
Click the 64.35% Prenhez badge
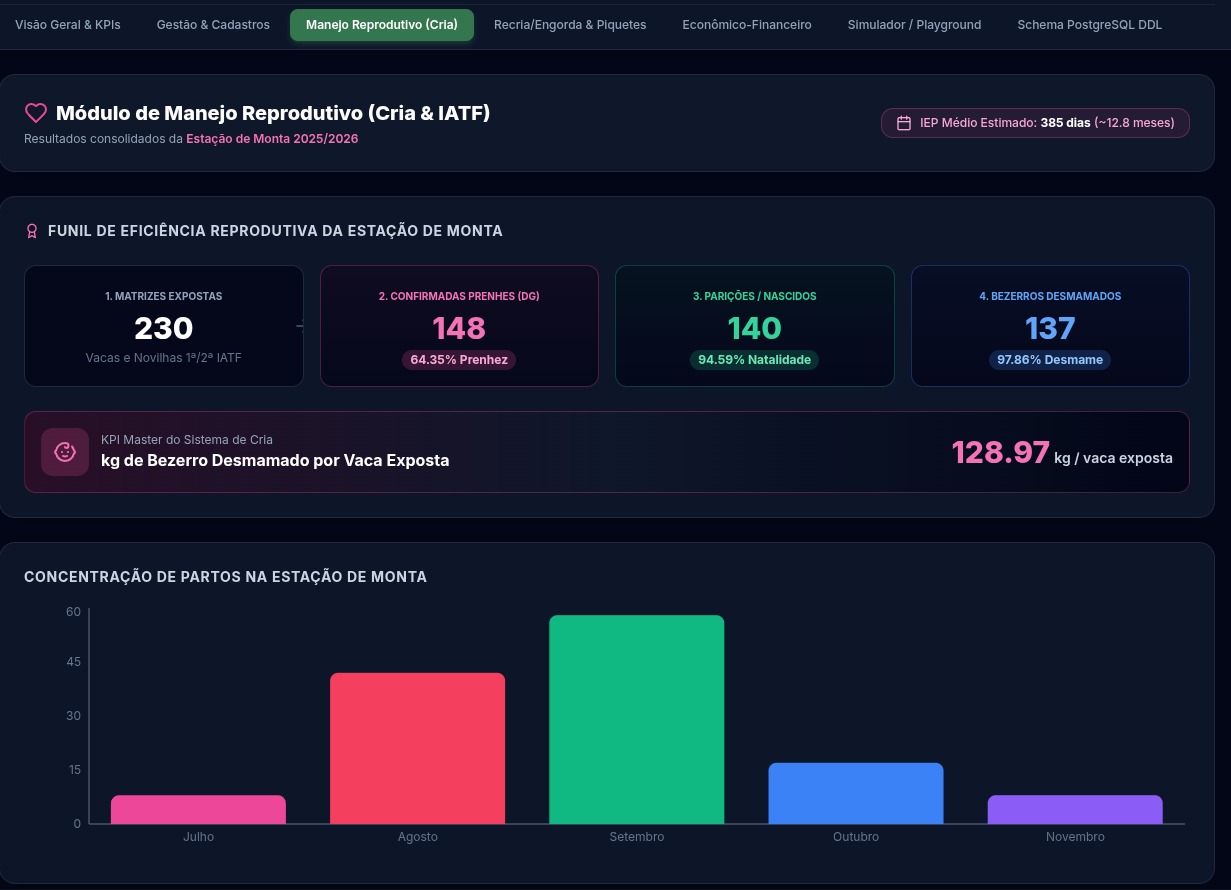(459, 360)
